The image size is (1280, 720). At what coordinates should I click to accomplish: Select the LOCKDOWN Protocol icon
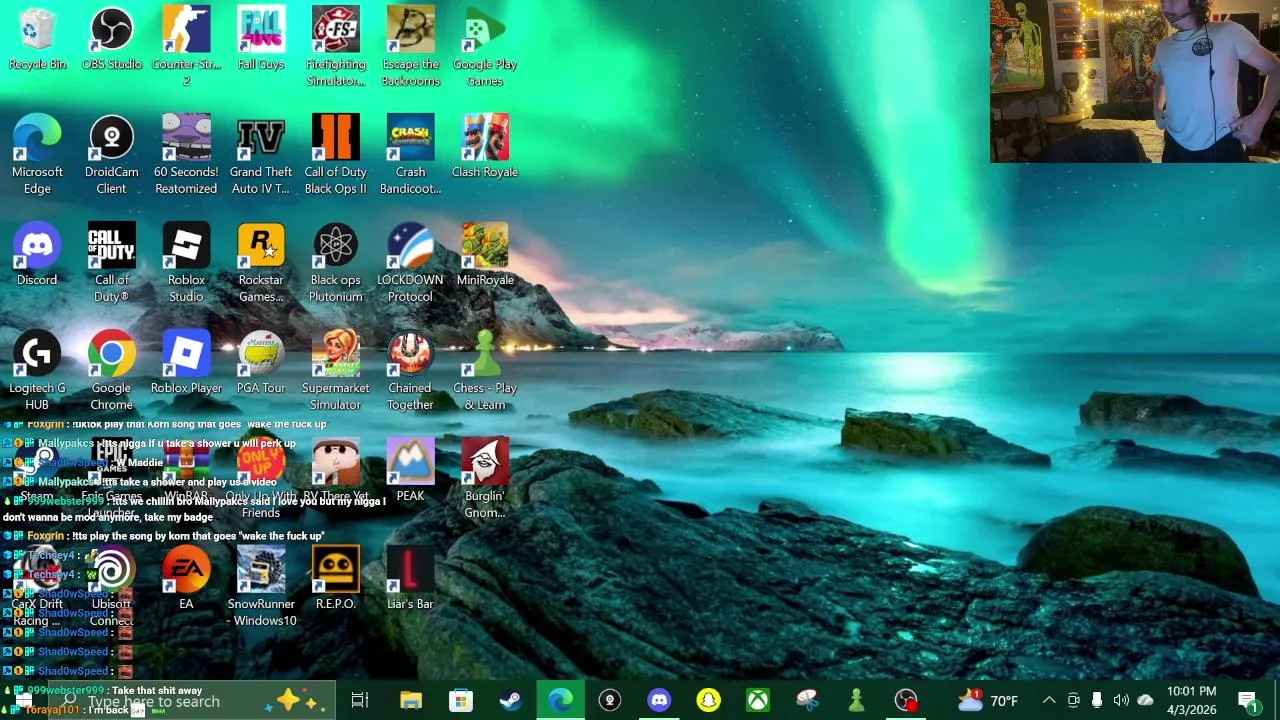[x=410, y=263]
